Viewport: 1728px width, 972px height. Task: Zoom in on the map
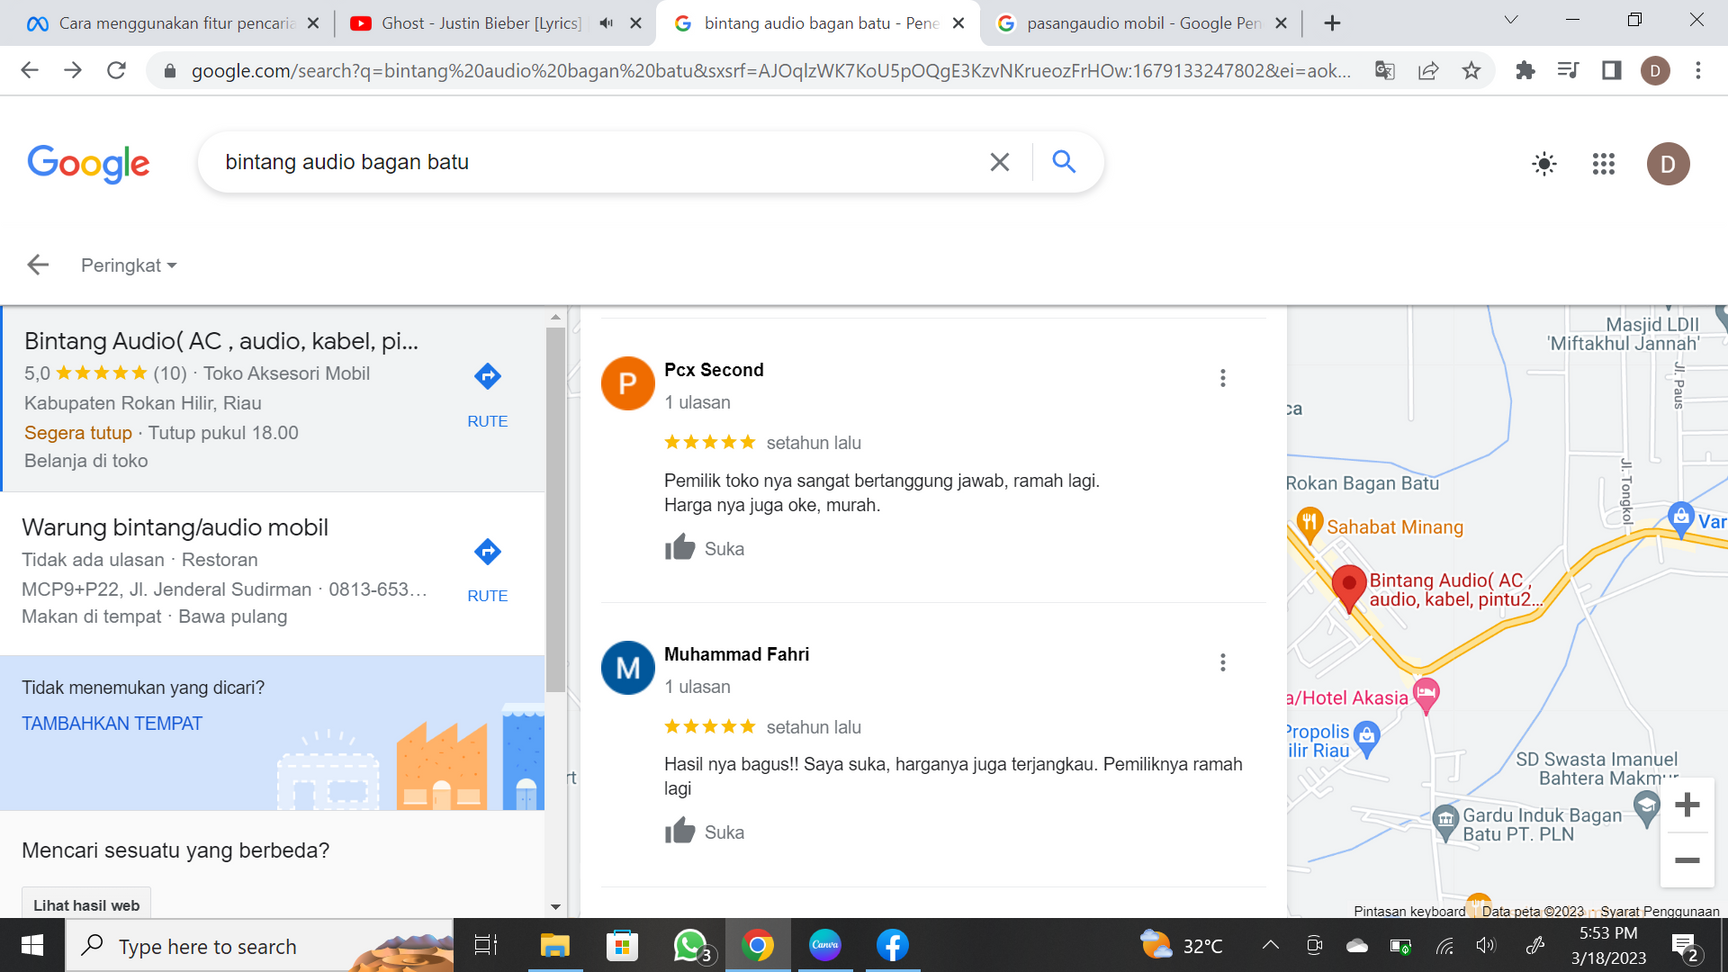(1687, 805)
